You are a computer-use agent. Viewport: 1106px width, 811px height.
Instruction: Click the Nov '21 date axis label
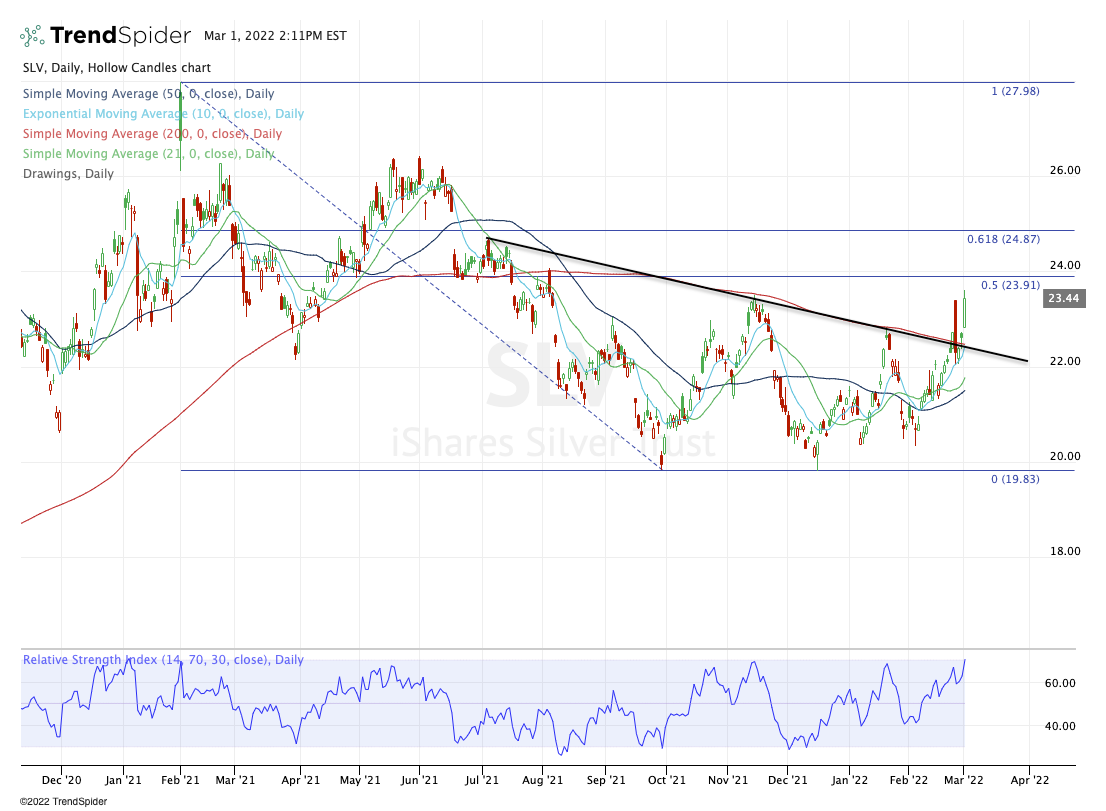pyautogui.click(x=728, y=780)
